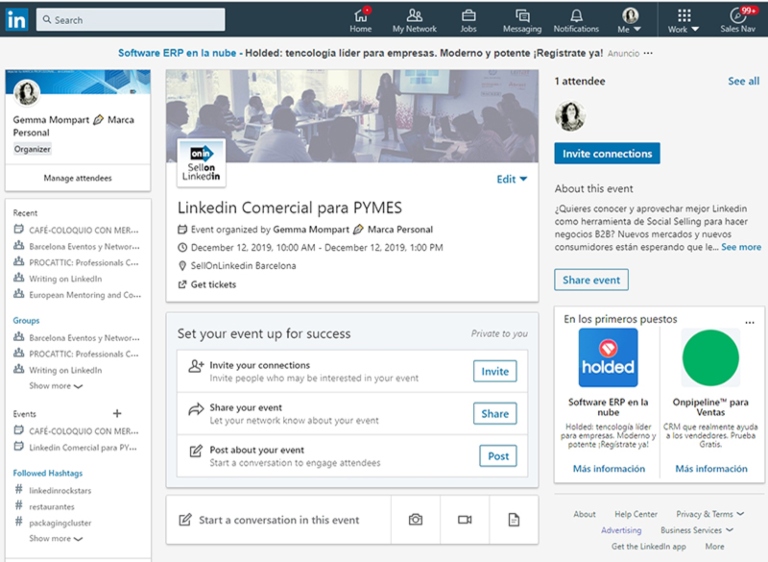The width and height of the screenshot is (768, 562).
Task: Open the Jobs briefcase icon
Action: coord(468,16)
